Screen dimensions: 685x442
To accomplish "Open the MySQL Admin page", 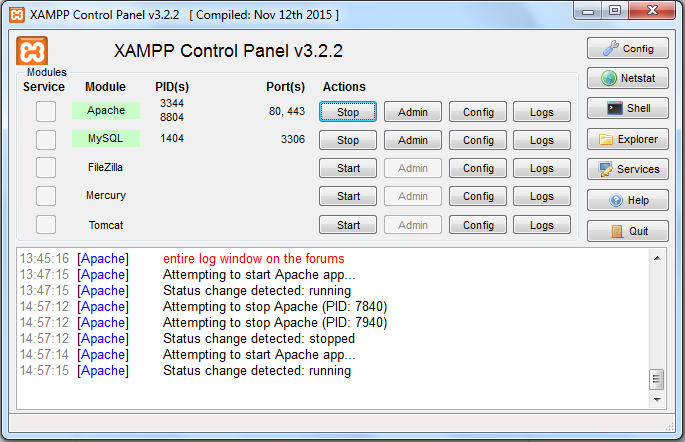I will tap(413, 140).
